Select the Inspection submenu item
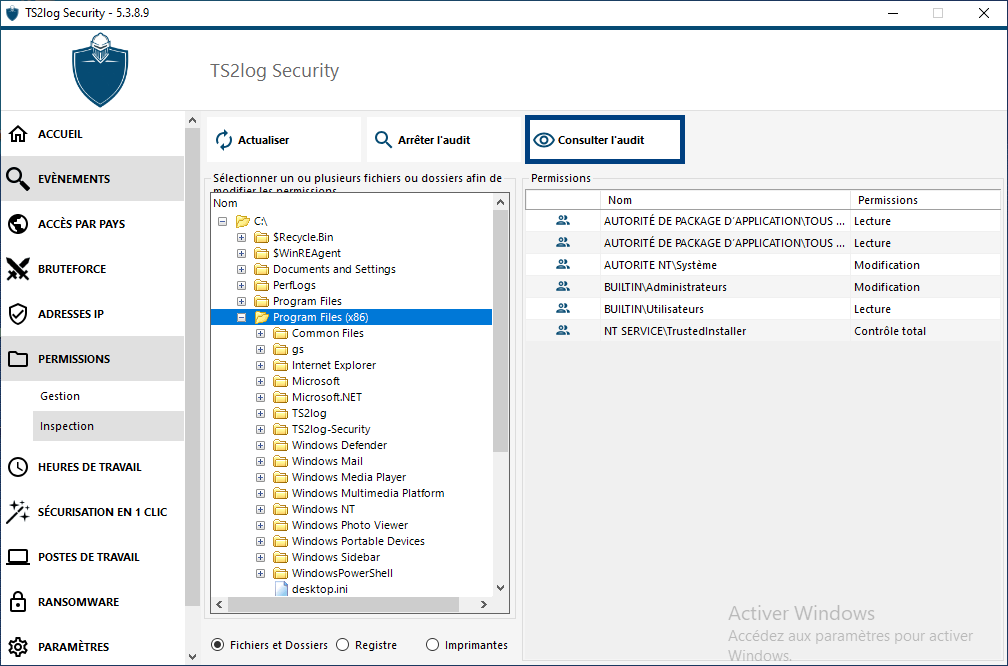Viewport: 1008px width, 666px height. pos(108,426)
